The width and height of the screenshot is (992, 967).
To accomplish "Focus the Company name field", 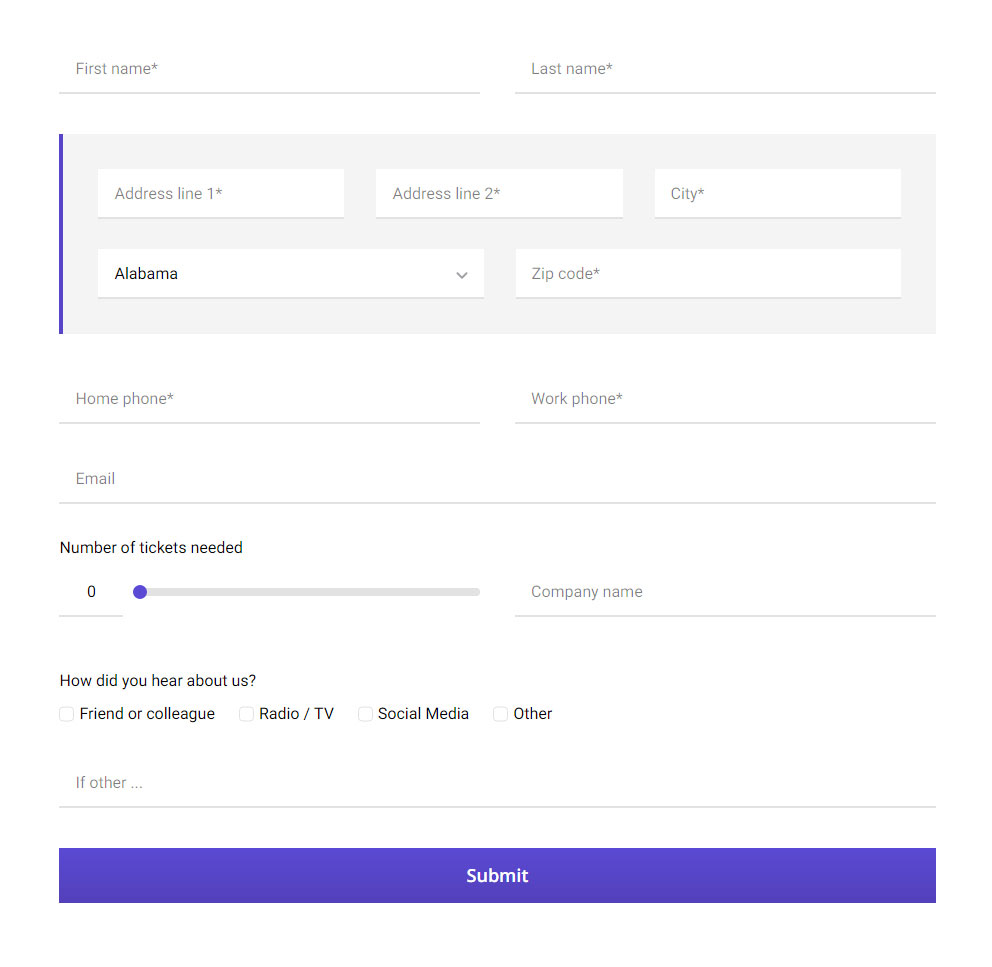I will pos(725,592).
